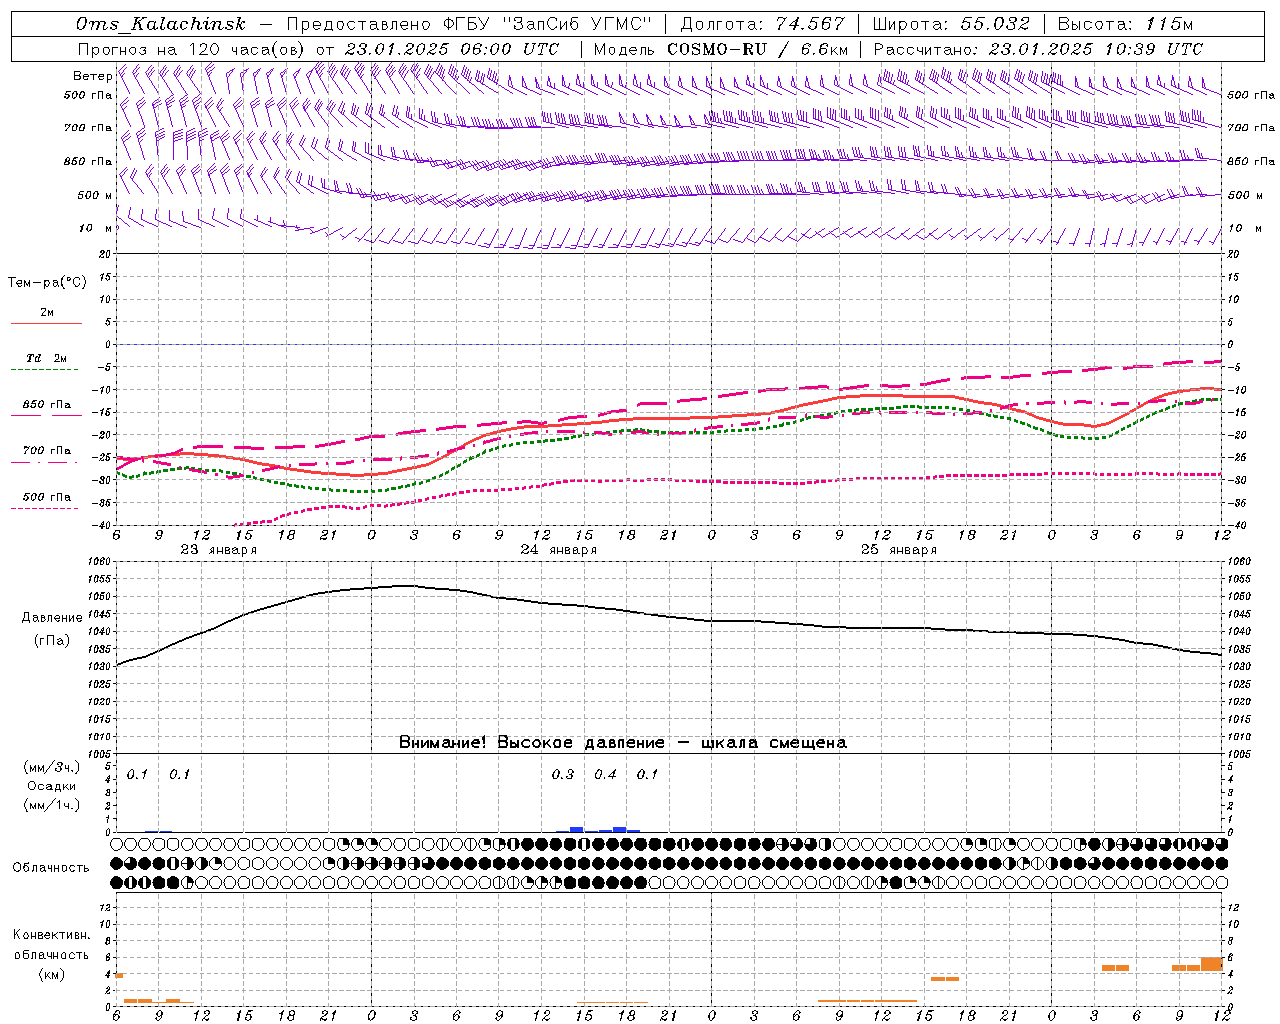Click the Модель COSMO-RU / 6.6км label
The width and height of the screenshot is (1280, 1024).
(721, 49)
